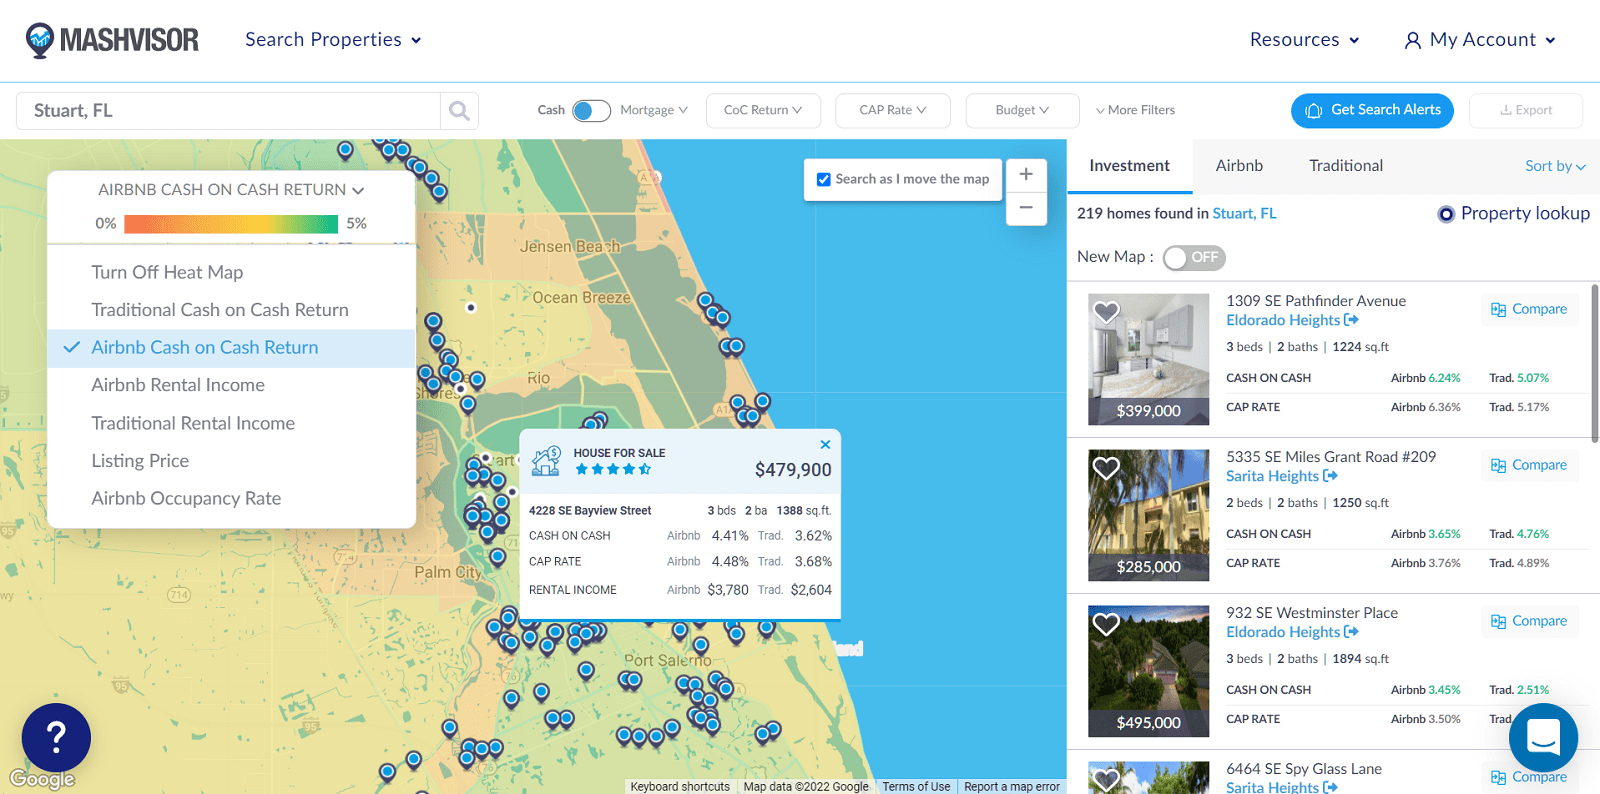Select Traditional Rental Income heatmap
Viewport: 1600px width, 794px height.
pos(231,423)
